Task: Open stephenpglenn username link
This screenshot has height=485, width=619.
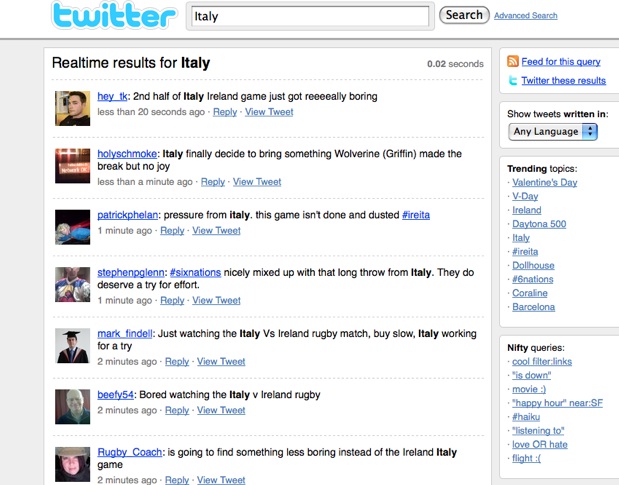Action: [x=131, y=272]
